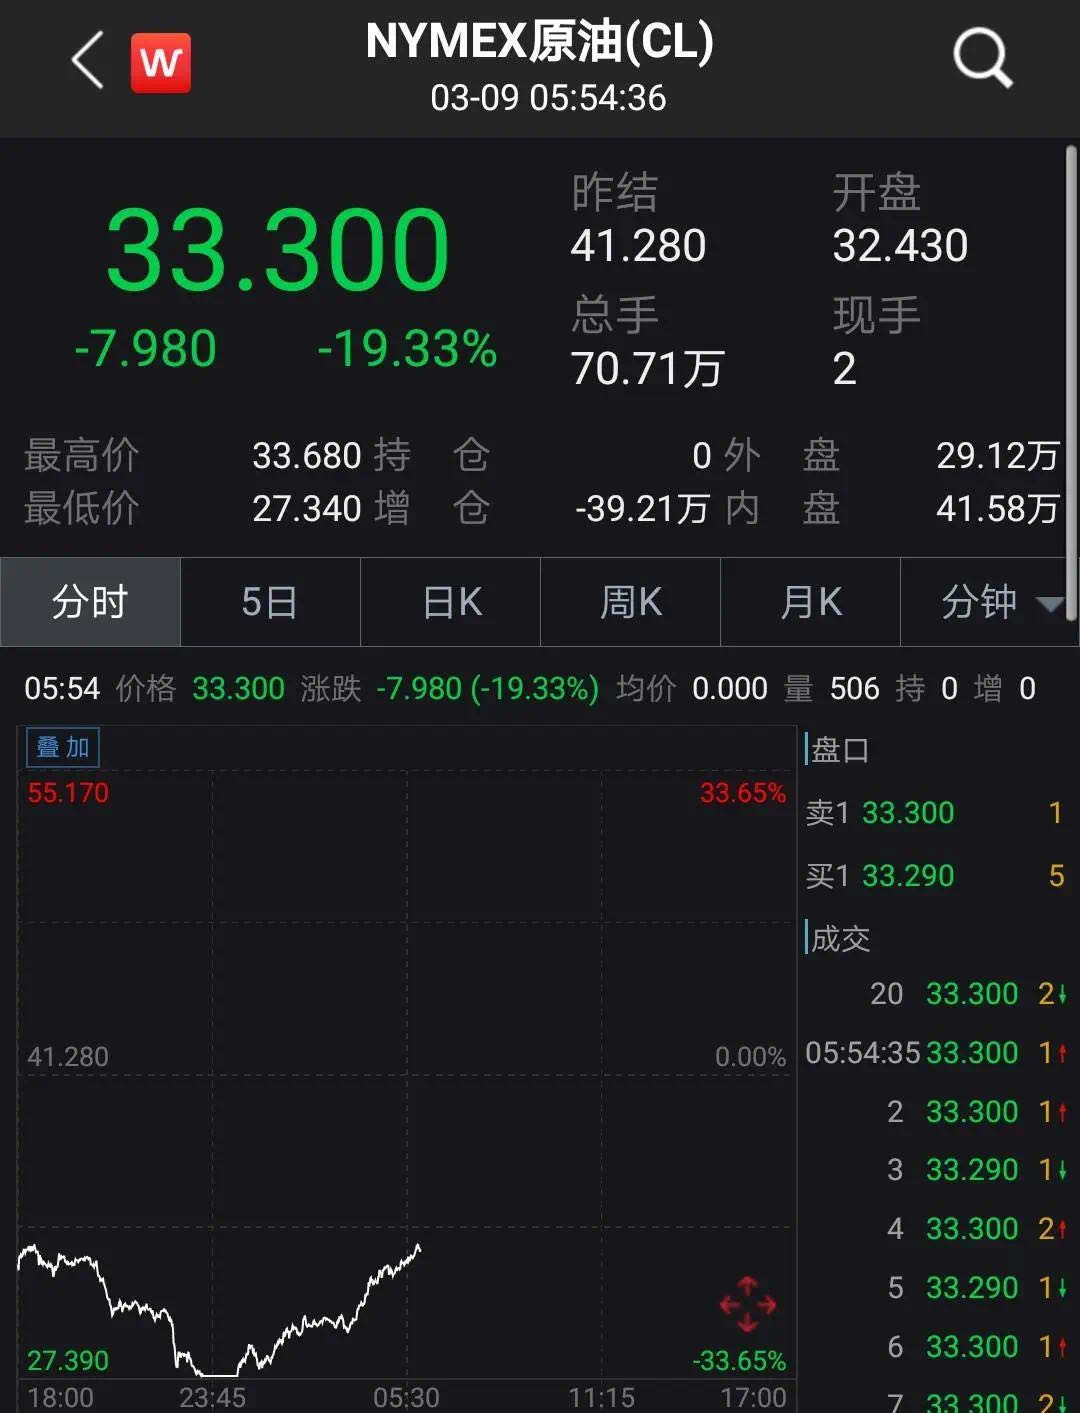Select the 分时 tab

(x=90, y=602)
